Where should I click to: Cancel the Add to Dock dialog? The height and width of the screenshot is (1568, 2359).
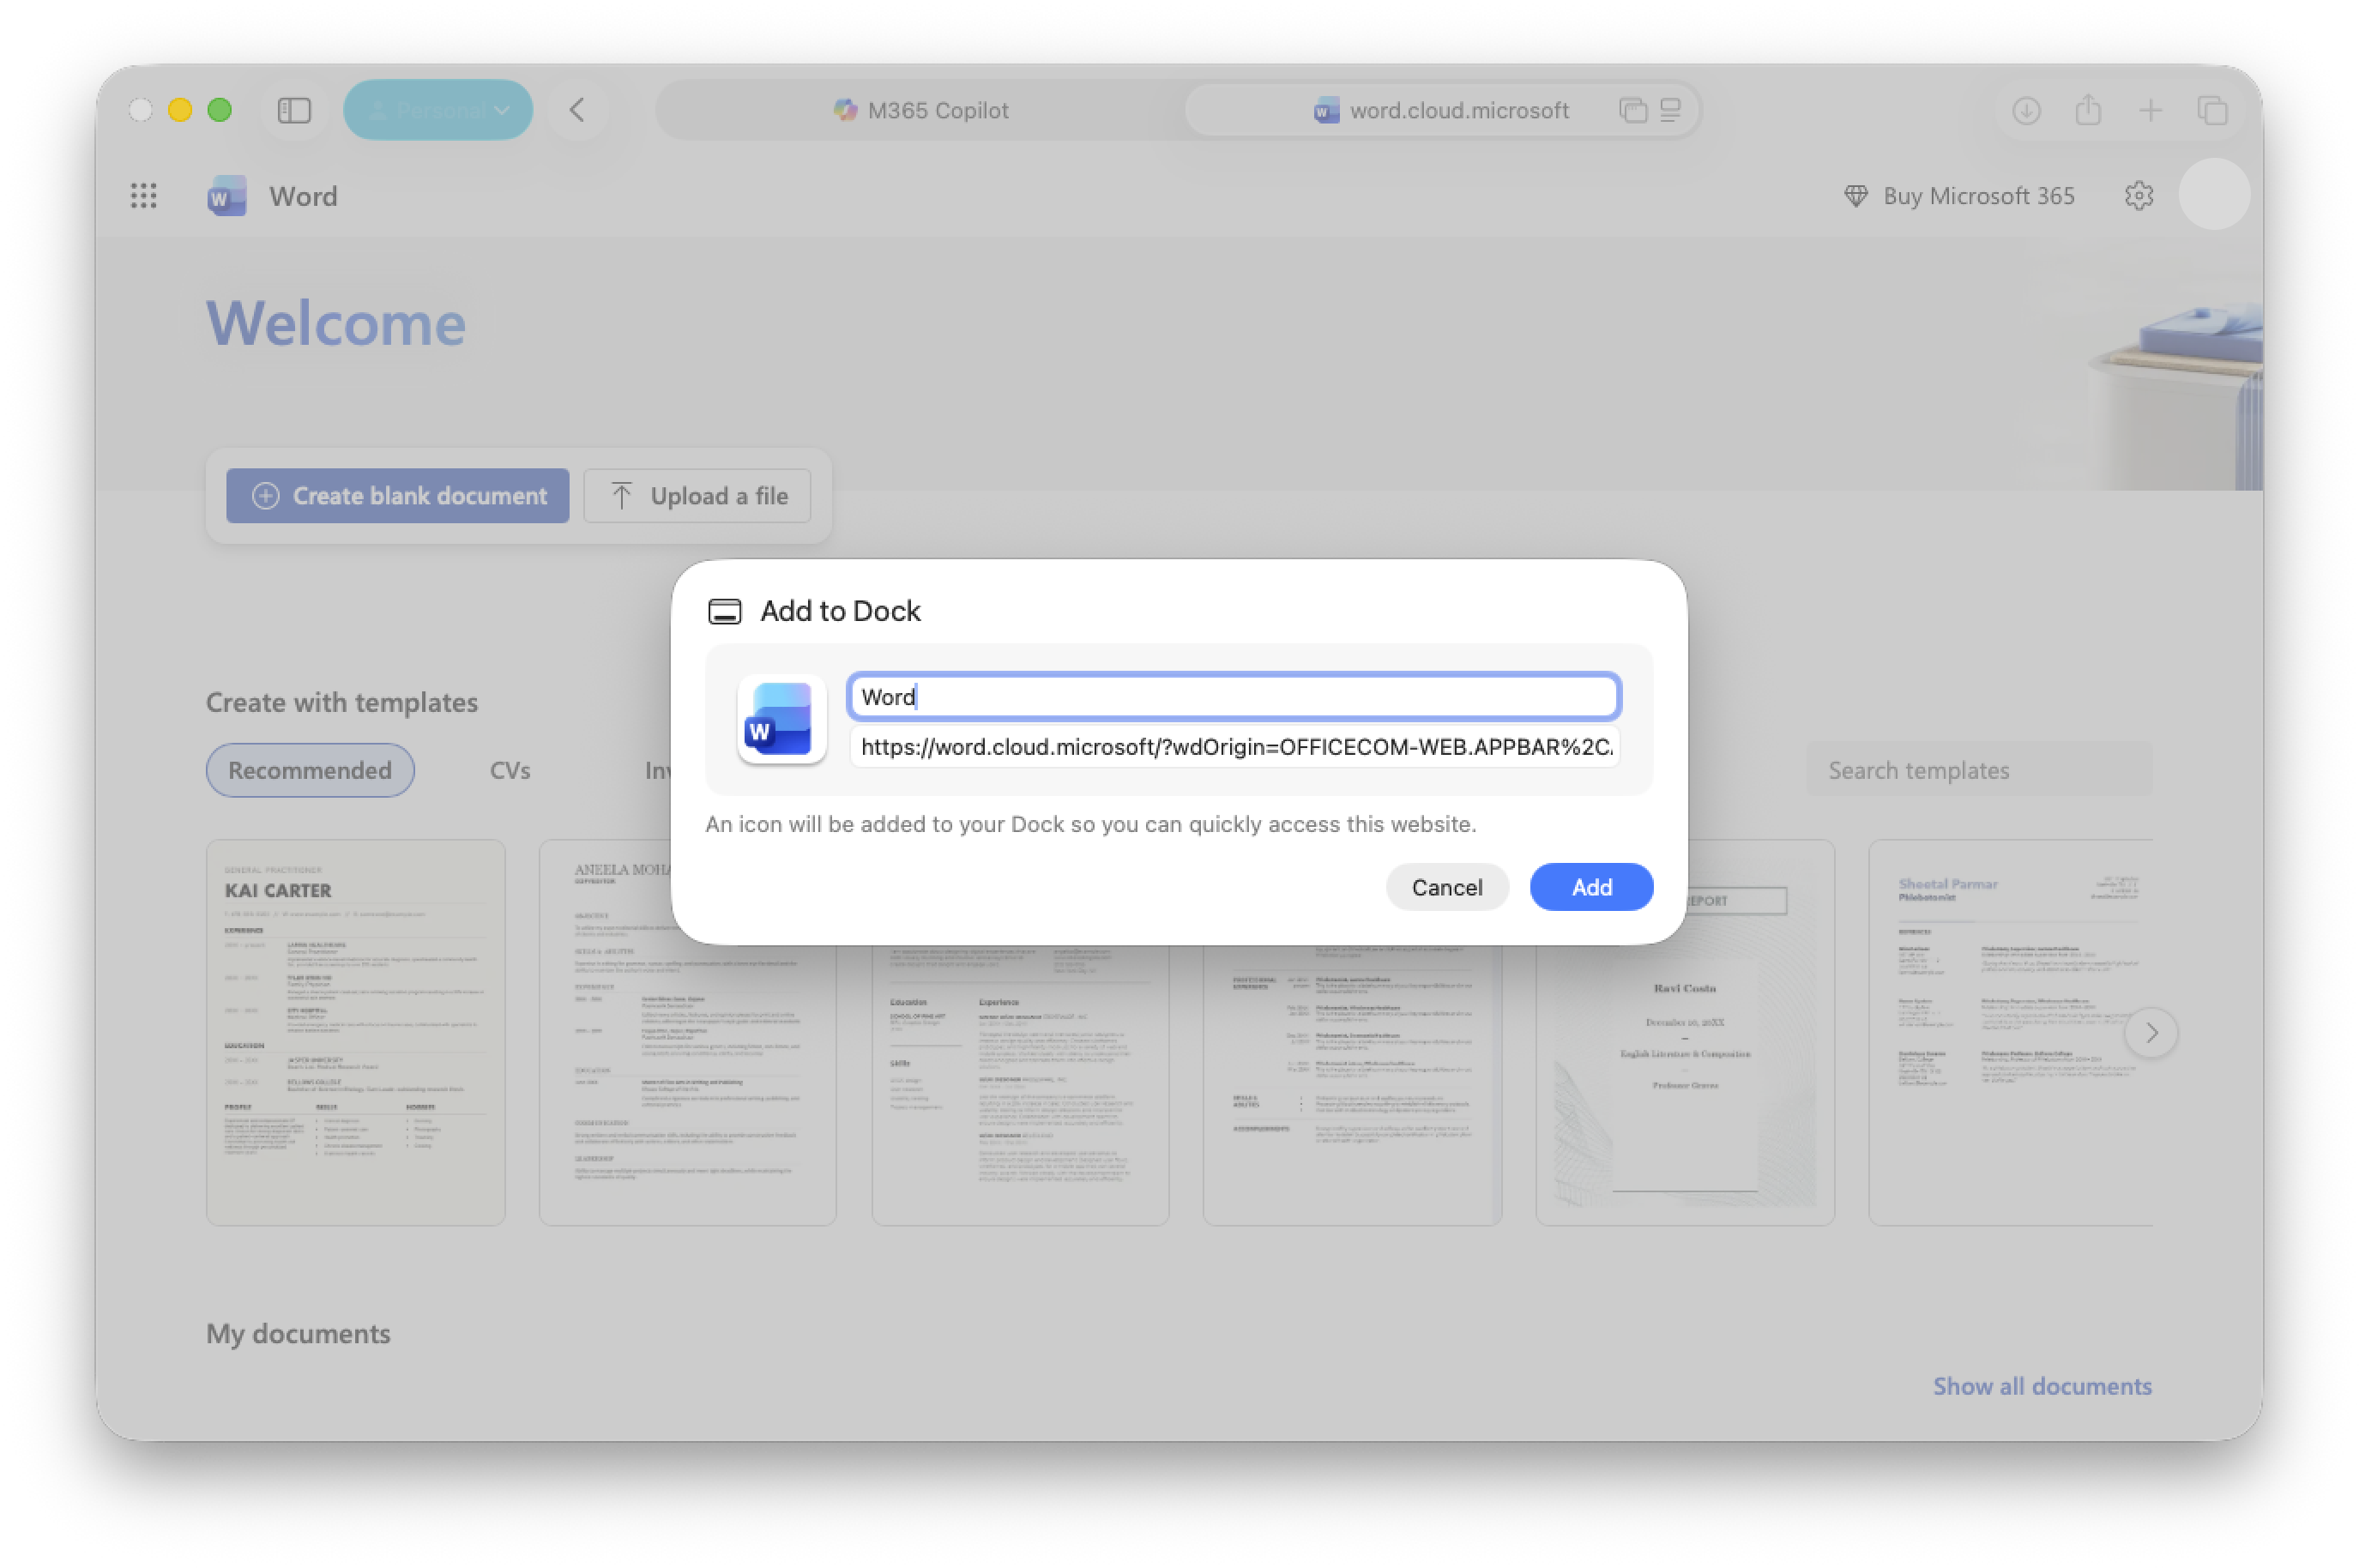(x=1446, y=887)
